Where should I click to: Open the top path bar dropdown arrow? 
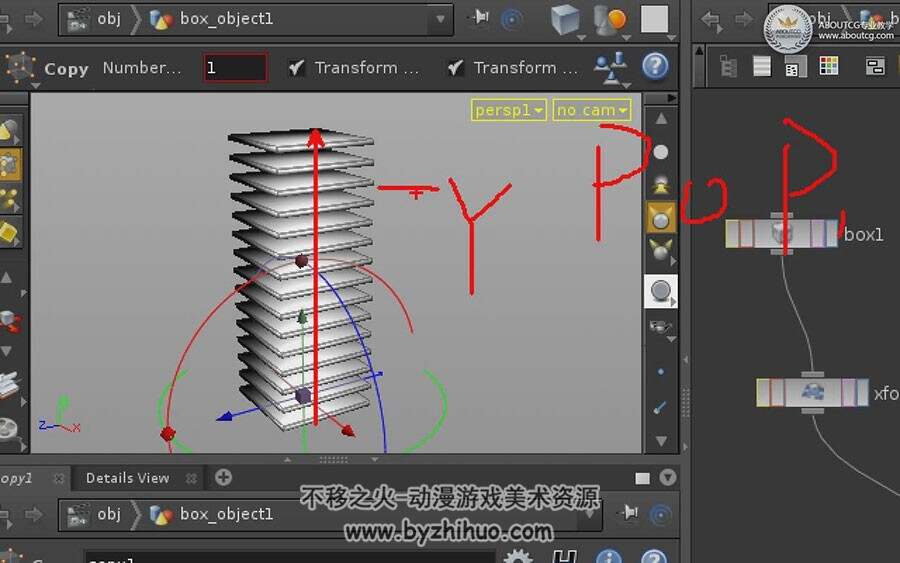click(440, 19)
